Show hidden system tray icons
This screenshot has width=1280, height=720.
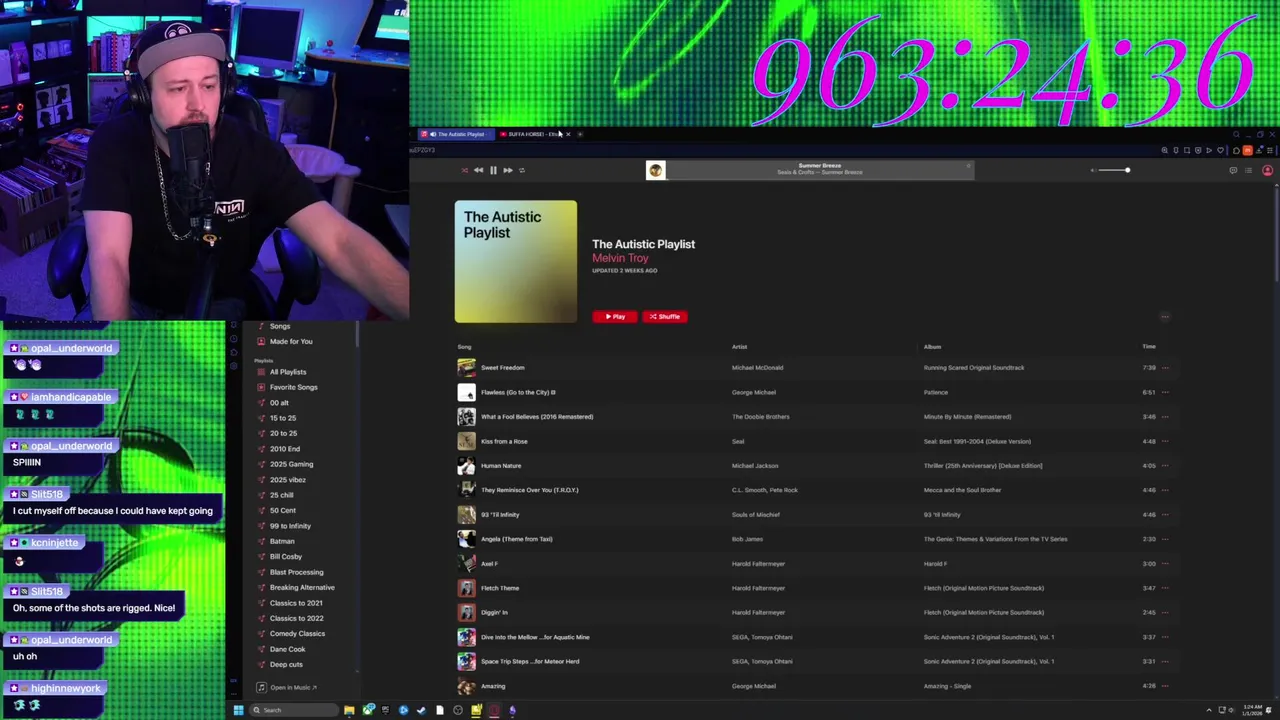(1209, 710)
